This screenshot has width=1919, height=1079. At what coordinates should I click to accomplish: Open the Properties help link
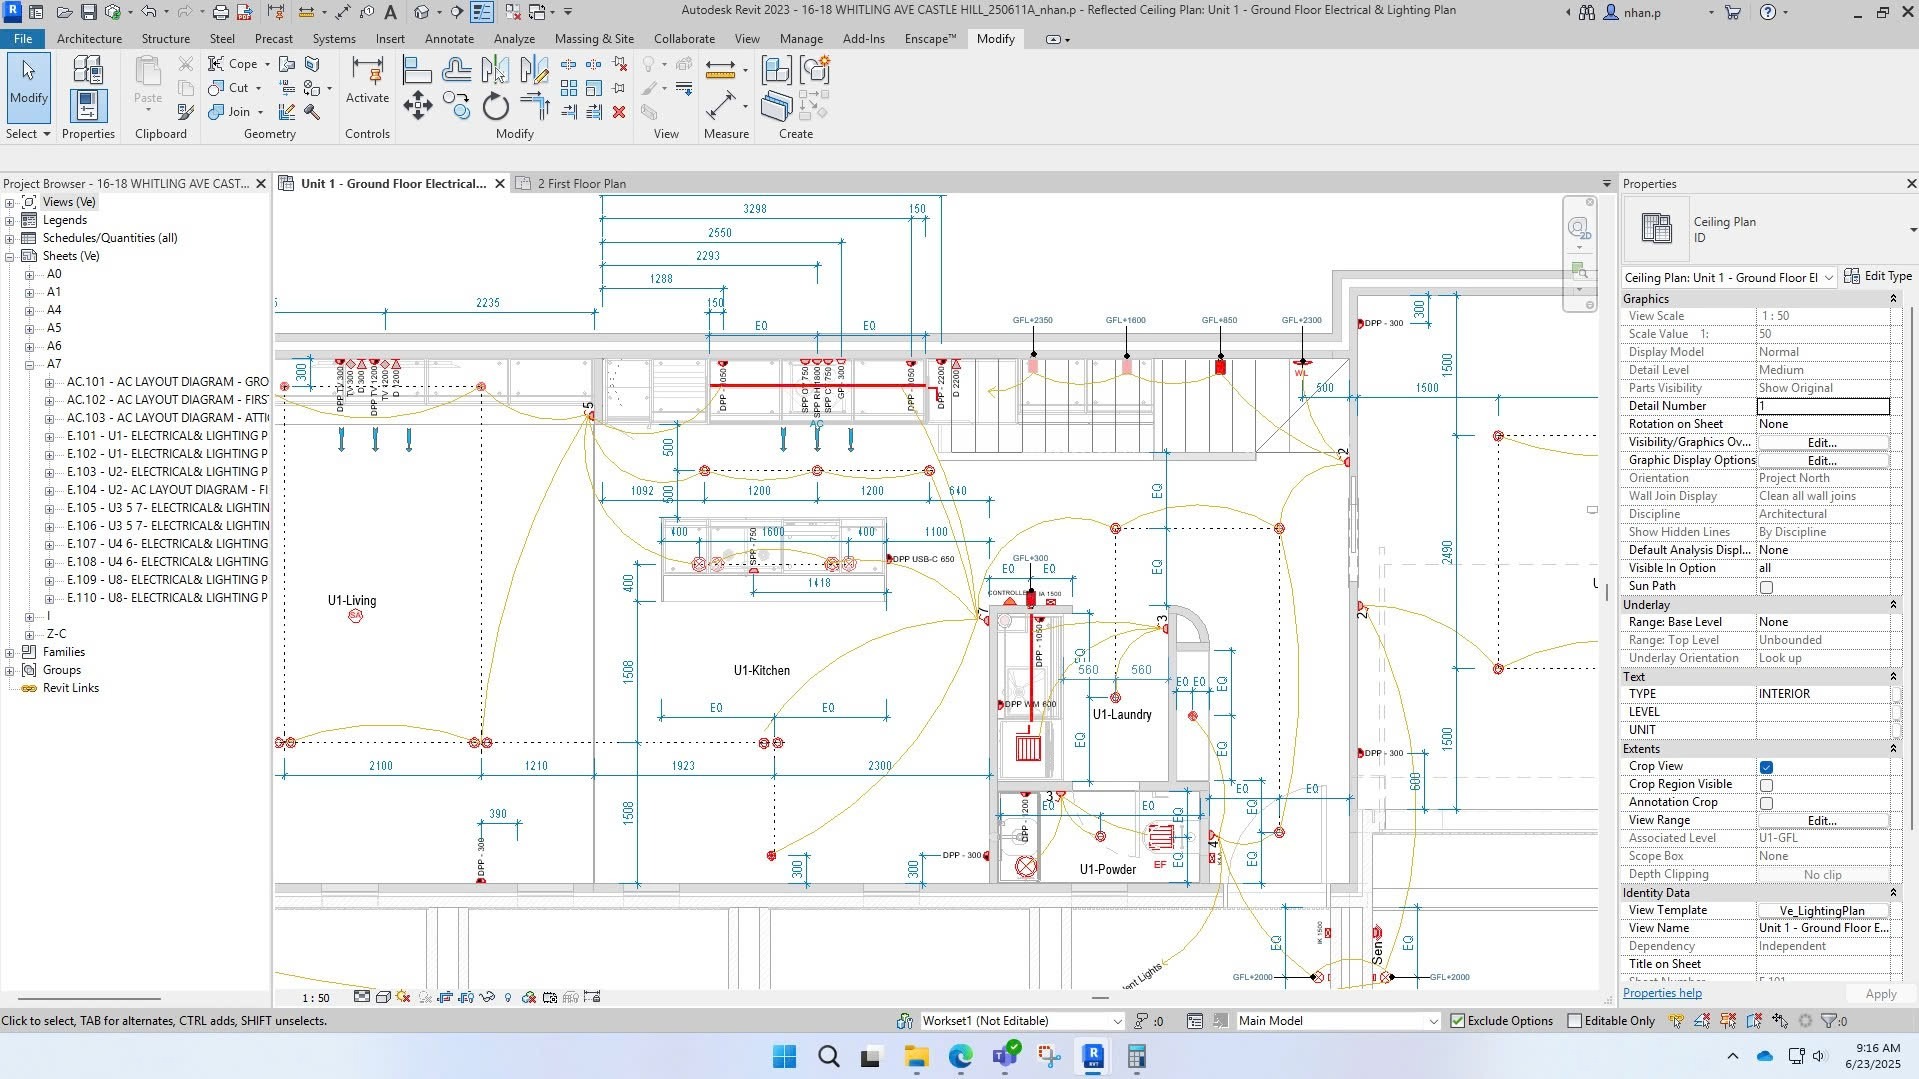pyautogui.click(x=1662, y=993)
